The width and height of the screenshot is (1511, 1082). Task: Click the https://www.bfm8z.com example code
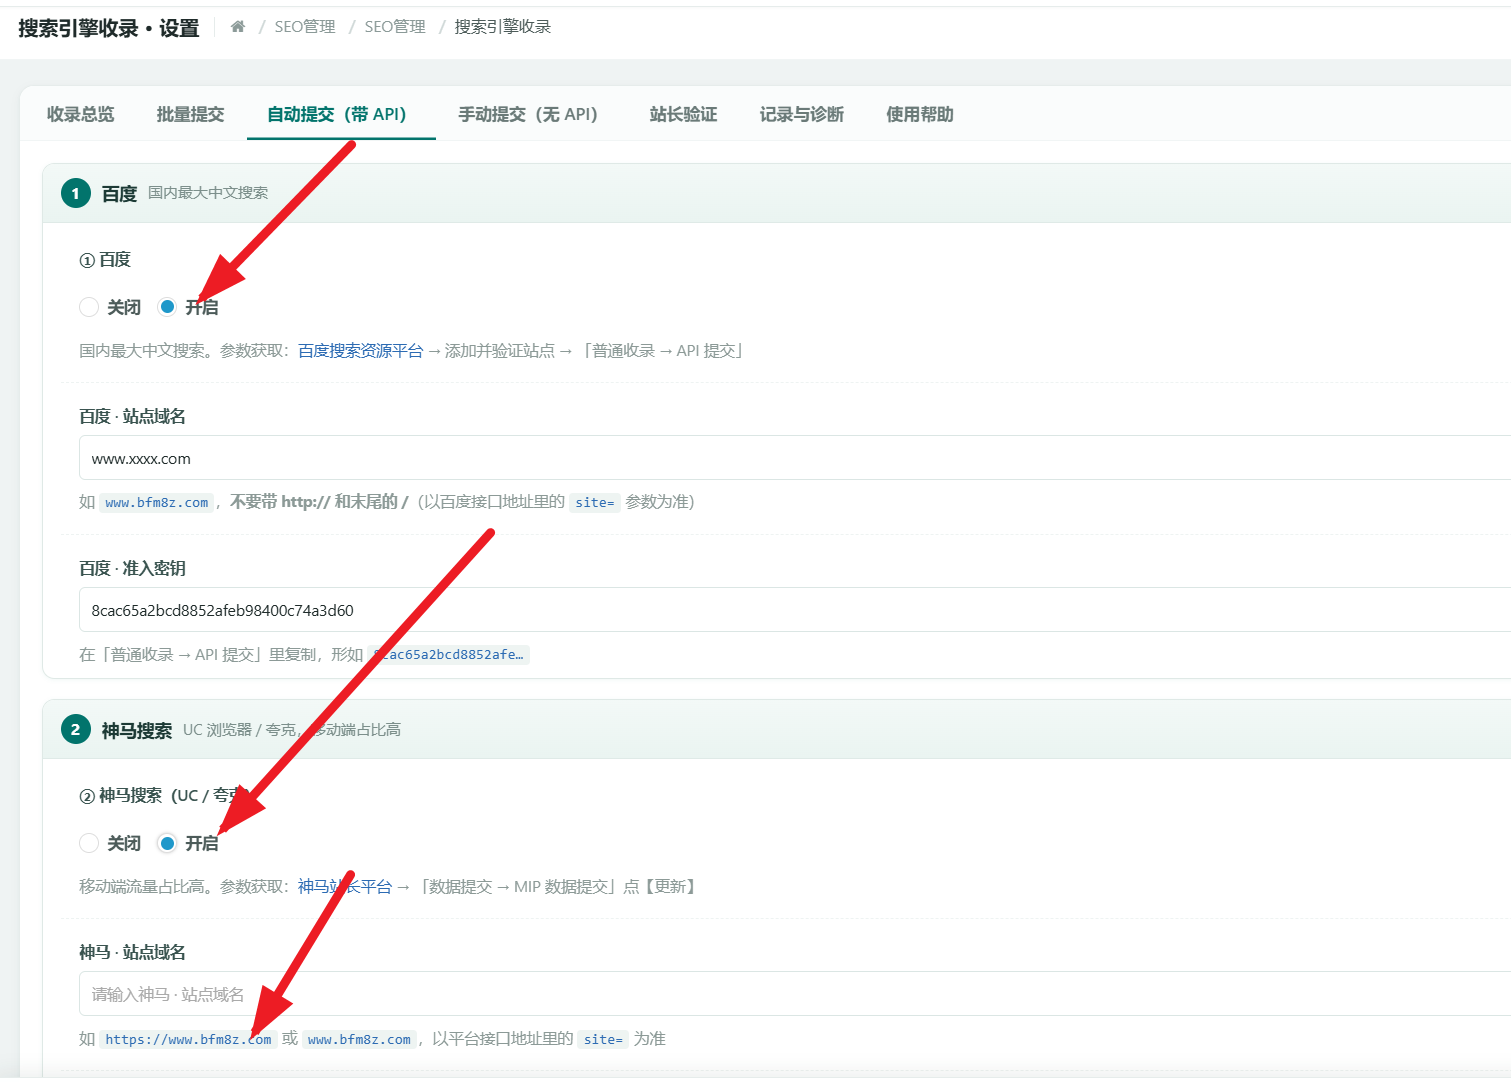pos(188,1039)
